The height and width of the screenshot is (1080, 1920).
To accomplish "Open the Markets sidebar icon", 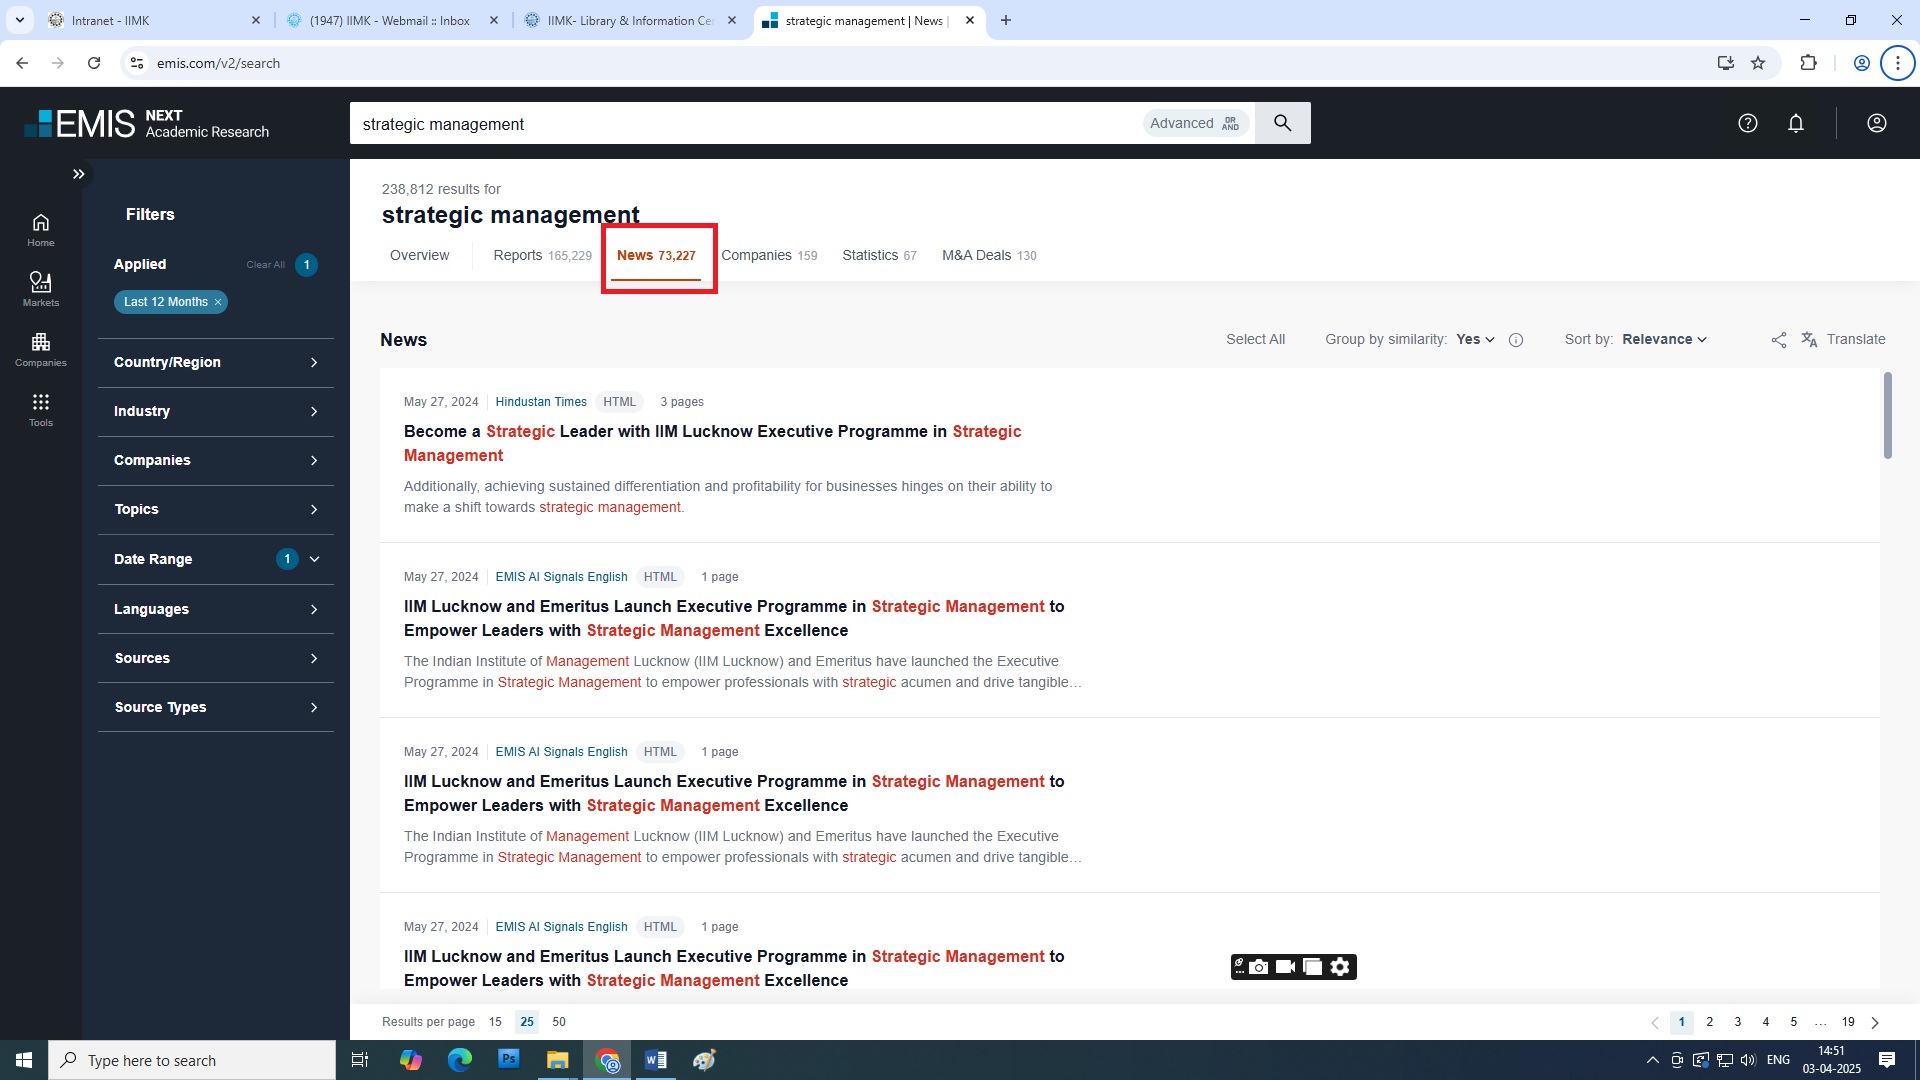I will point(41,288).
